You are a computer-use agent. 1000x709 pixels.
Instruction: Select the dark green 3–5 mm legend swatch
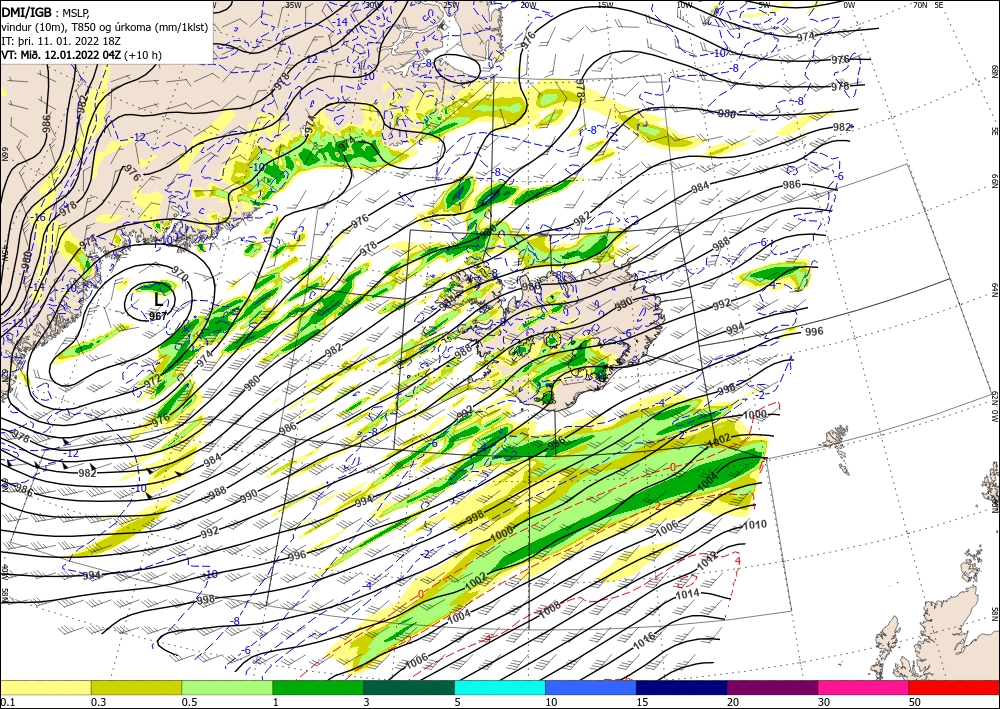409,687
